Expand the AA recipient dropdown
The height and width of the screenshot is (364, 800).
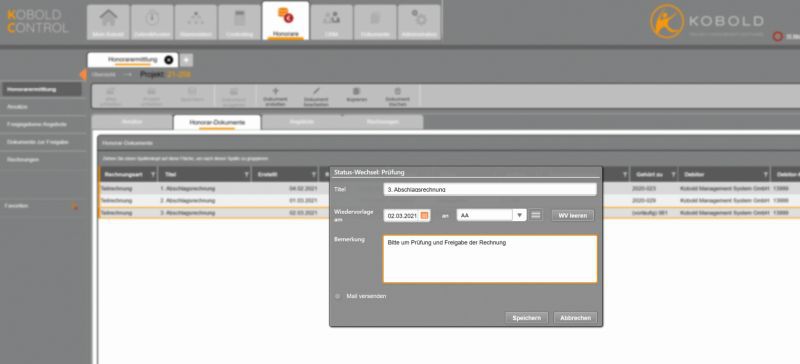(519, 215)
